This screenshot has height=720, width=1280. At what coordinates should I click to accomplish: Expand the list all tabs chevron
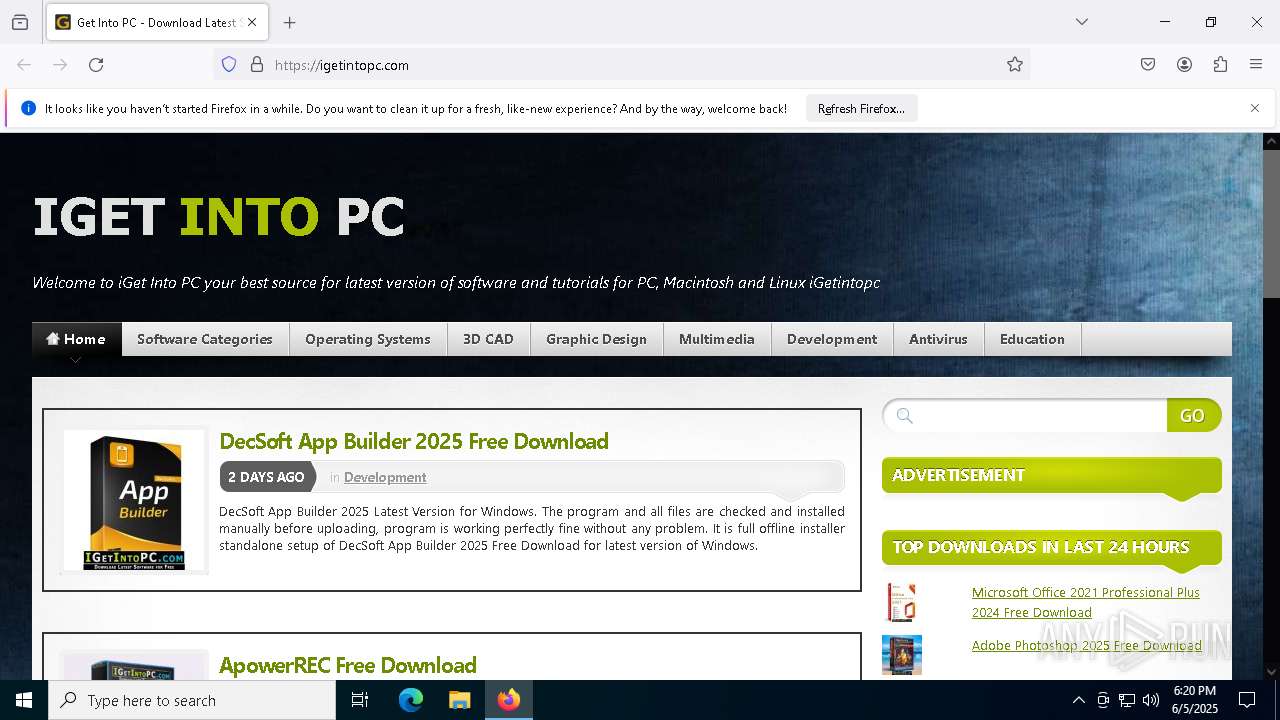point(1082,22)
